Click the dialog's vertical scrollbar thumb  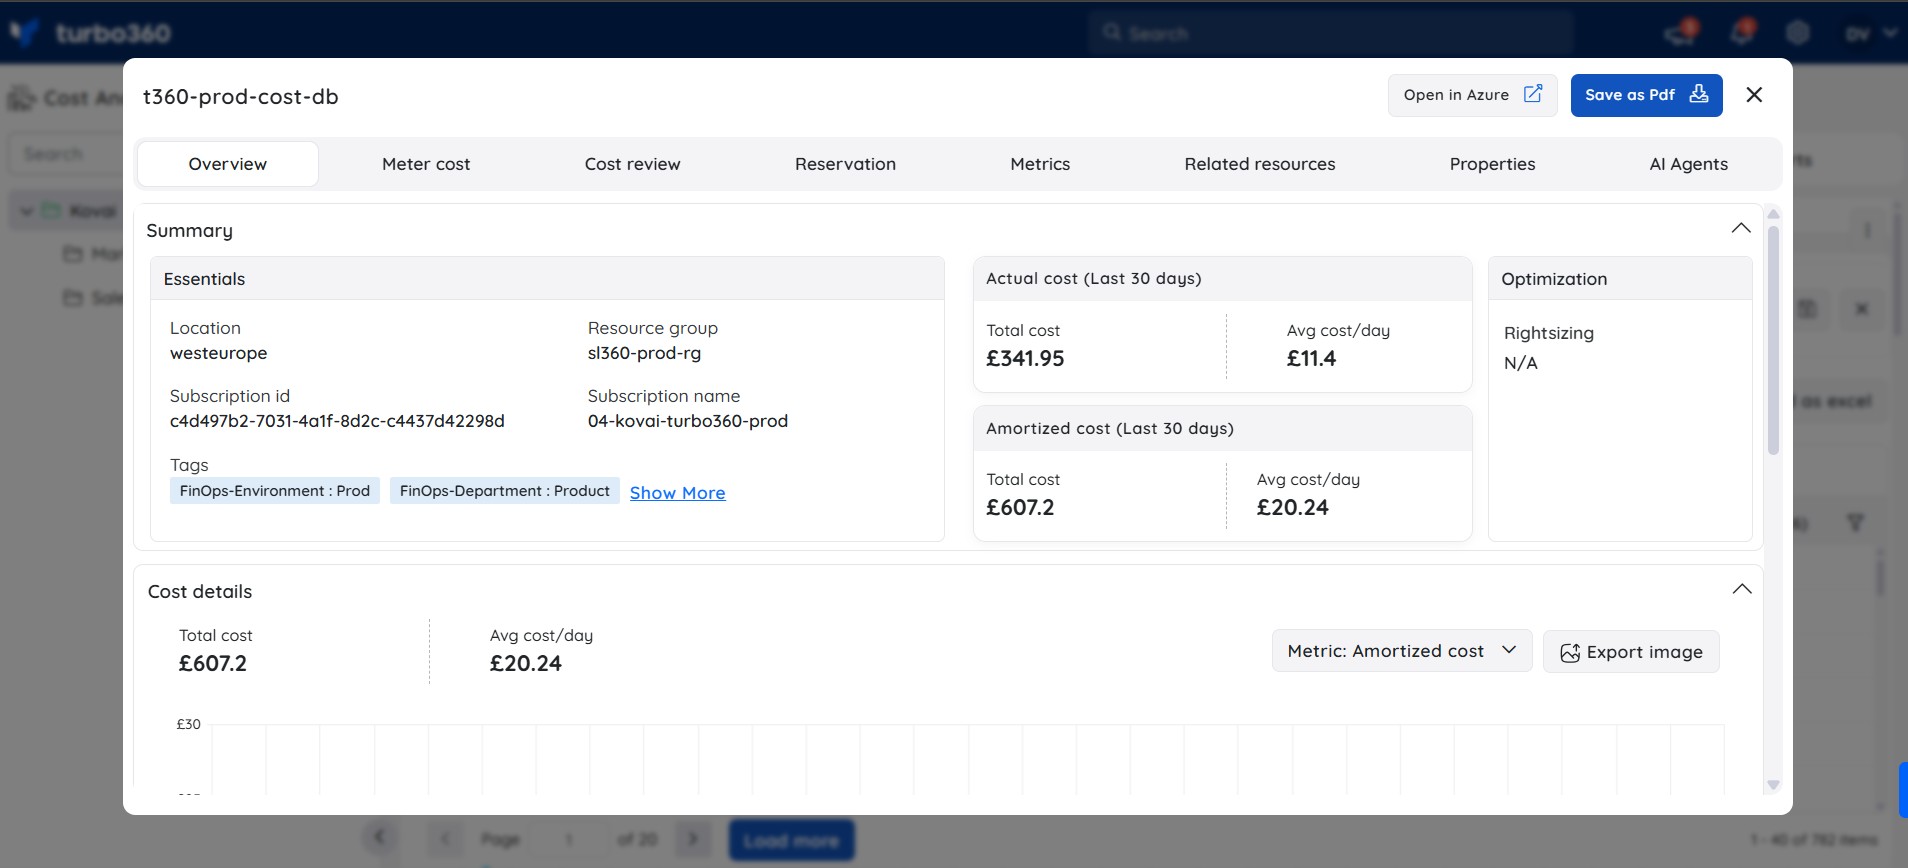coord(1773,340)
